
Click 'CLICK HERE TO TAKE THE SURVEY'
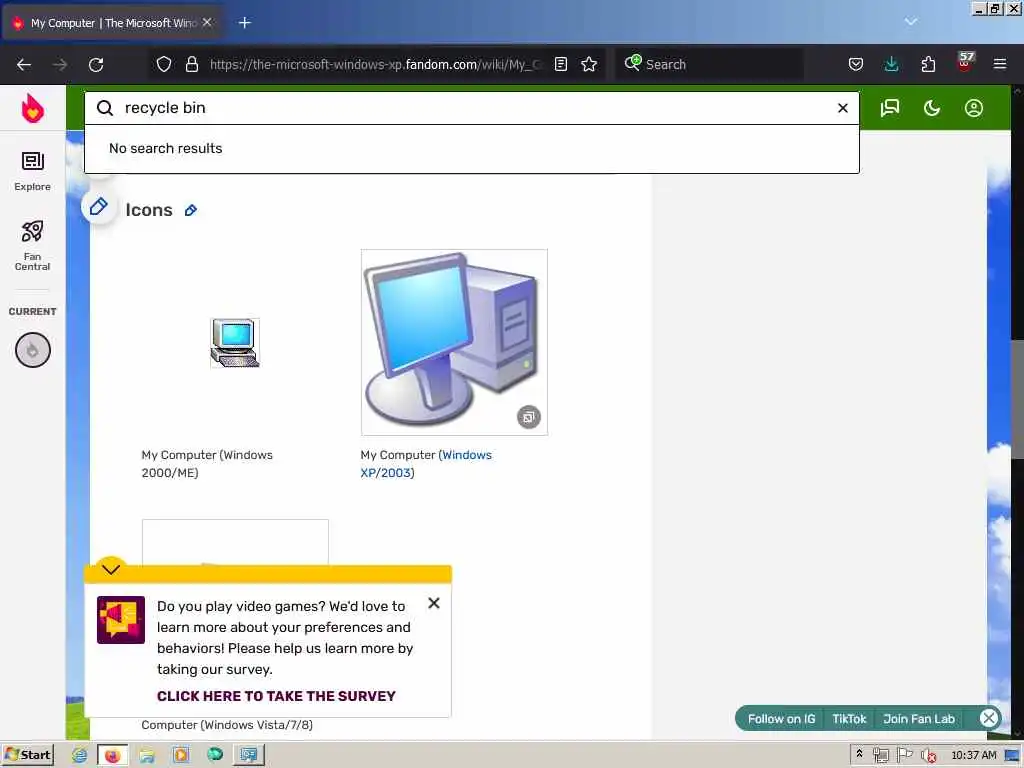[x=276, y=696]
